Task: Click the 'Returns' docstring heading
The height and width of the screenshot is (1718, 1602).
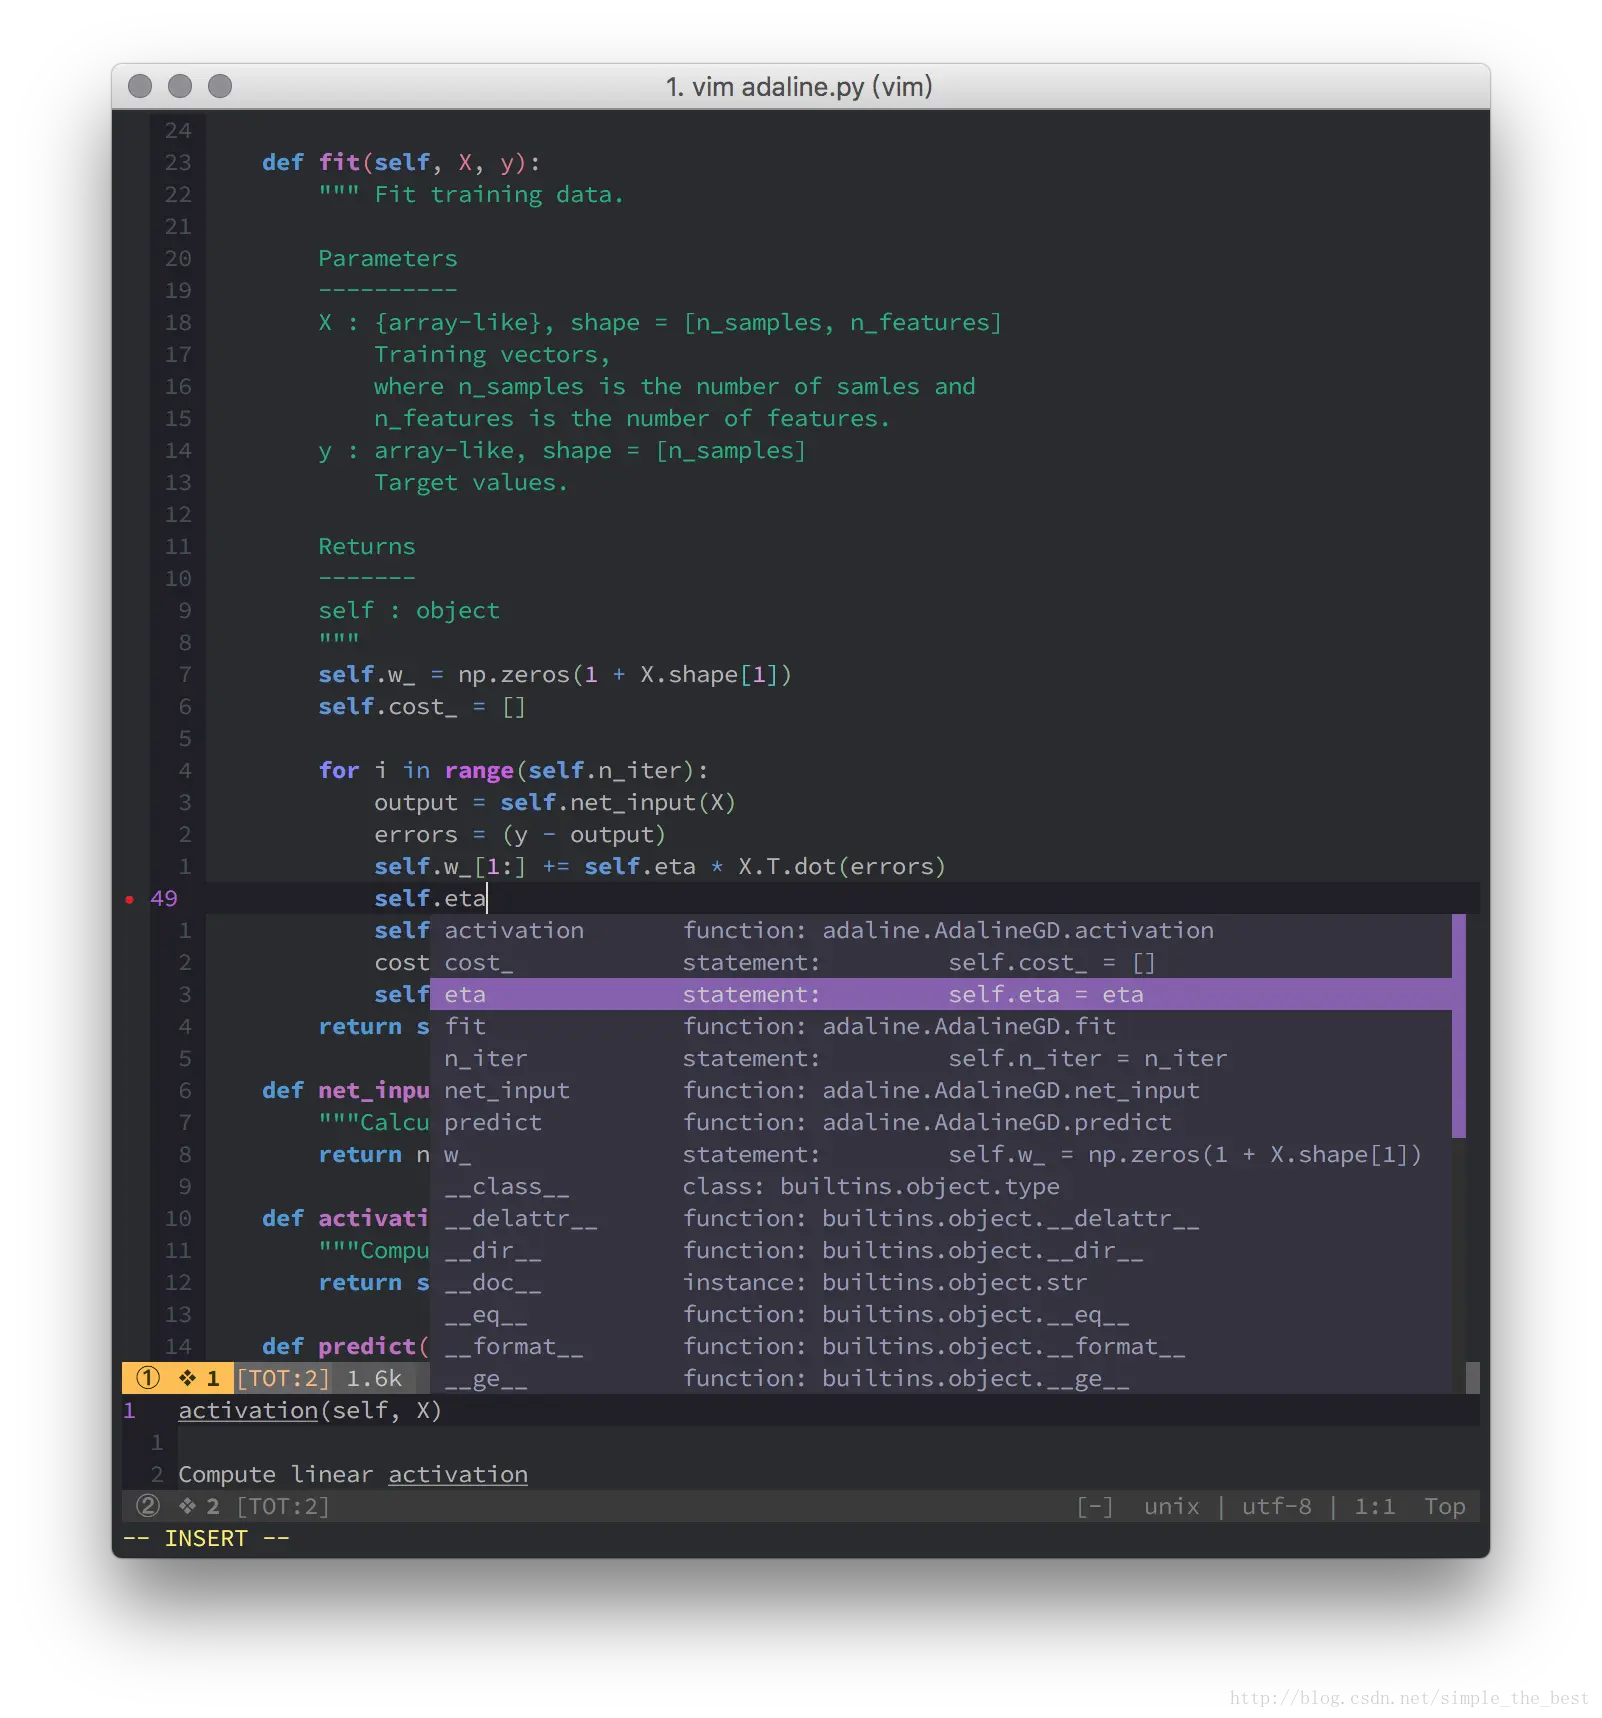Action: [367, 546]
